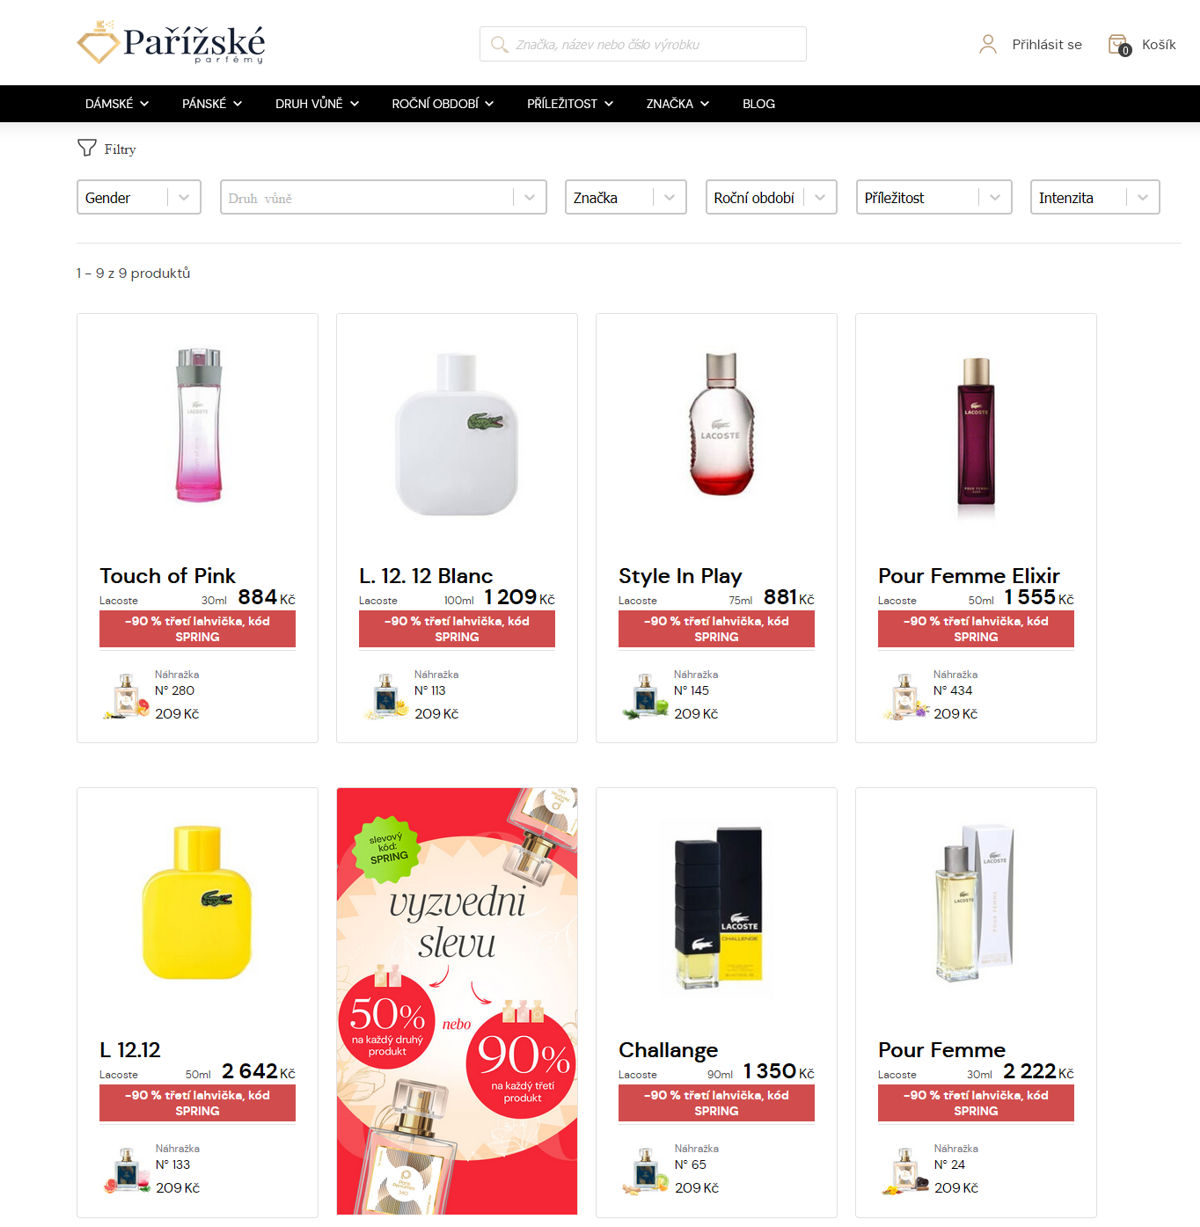Open the DÁMSKÉ navigation menu
The image size is (1200, 1227).
click(x=117, y=104)
